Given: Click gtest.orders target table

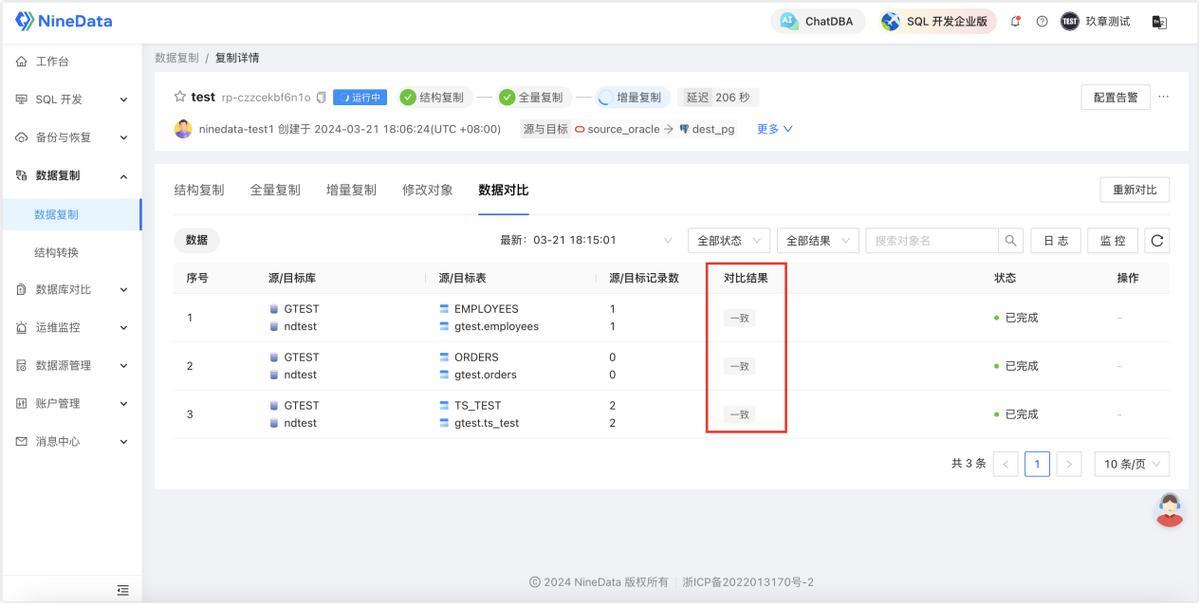Looking at the screenshot, I should 485,375.
